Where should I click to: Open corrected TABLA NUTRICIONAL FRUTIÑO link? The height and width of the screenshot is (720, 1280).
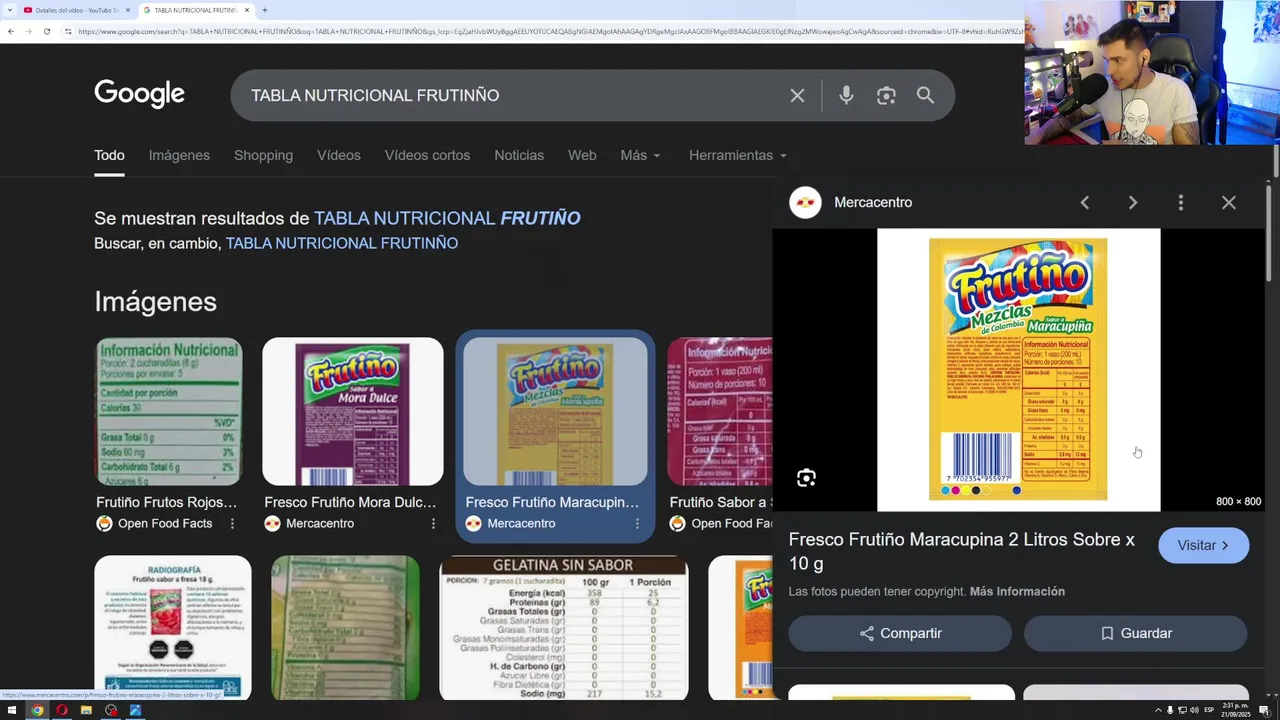(447, 218)
